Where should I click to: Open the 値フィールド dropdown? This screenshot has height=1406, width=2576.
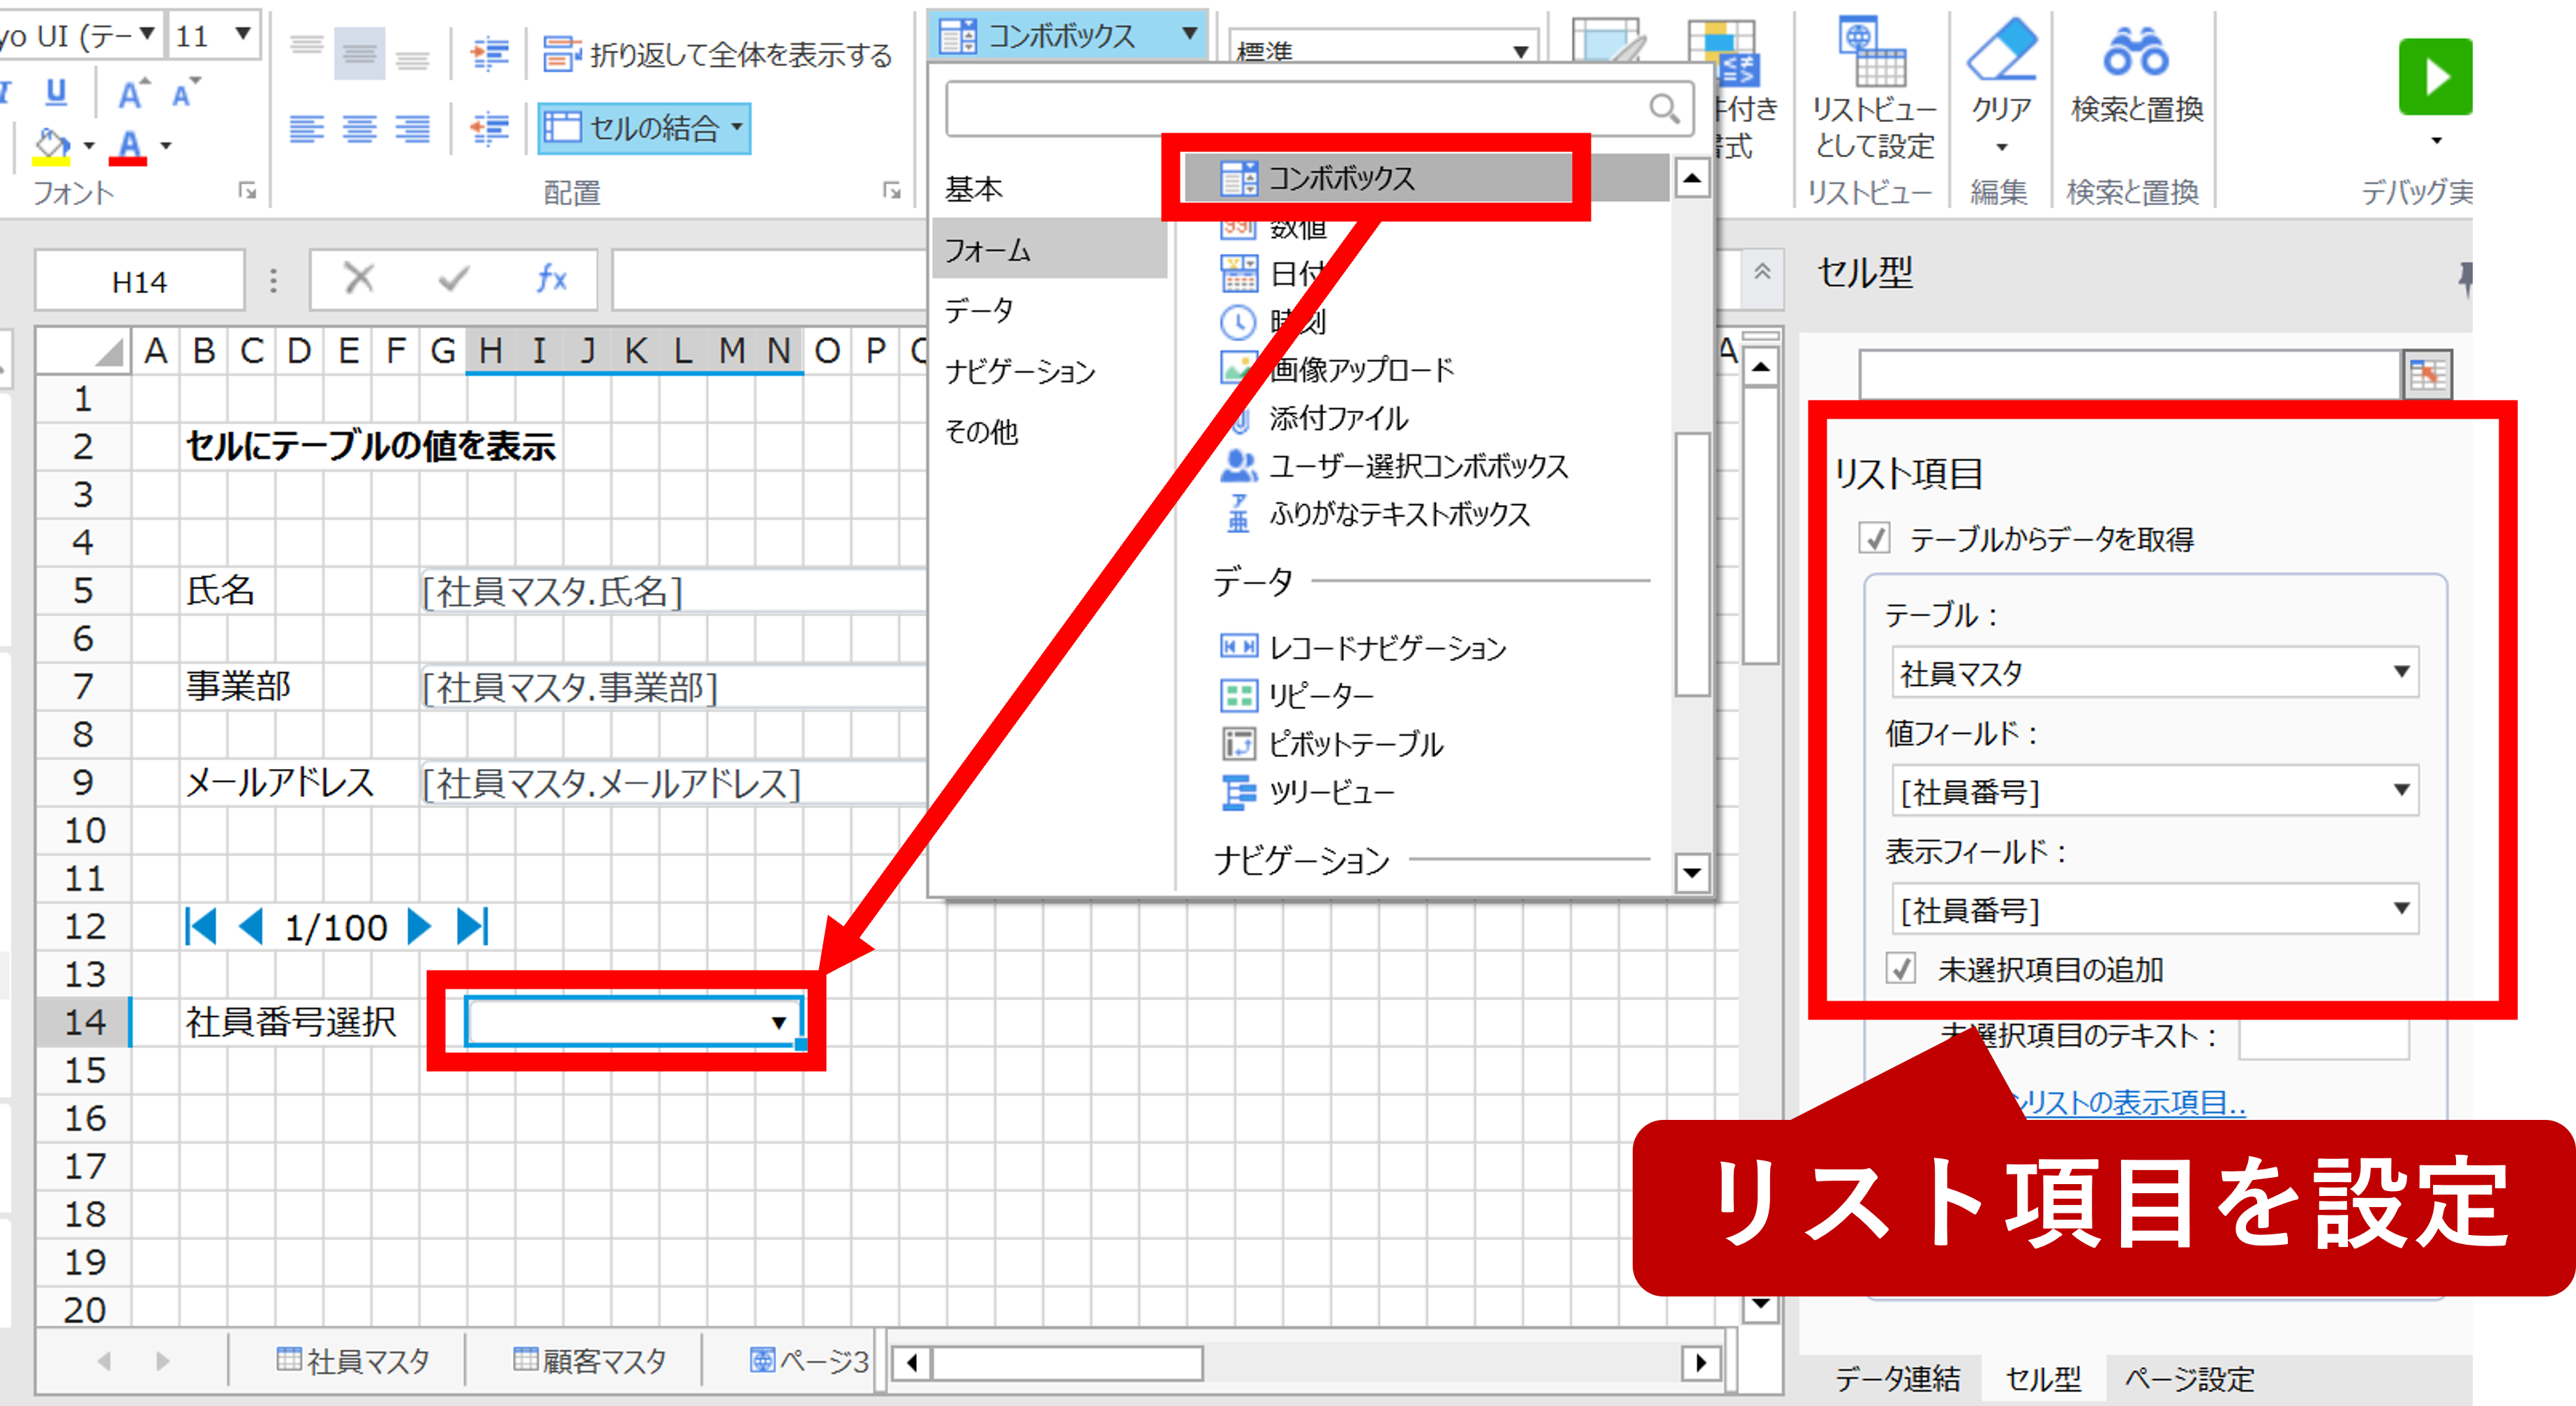point(2400,790)
